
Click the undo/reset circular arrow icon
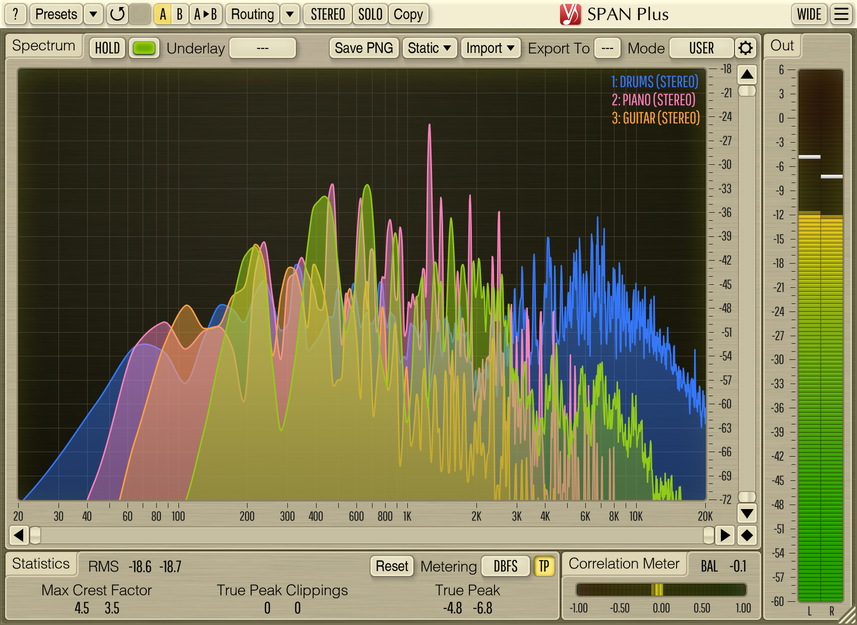tap(117, 14)
